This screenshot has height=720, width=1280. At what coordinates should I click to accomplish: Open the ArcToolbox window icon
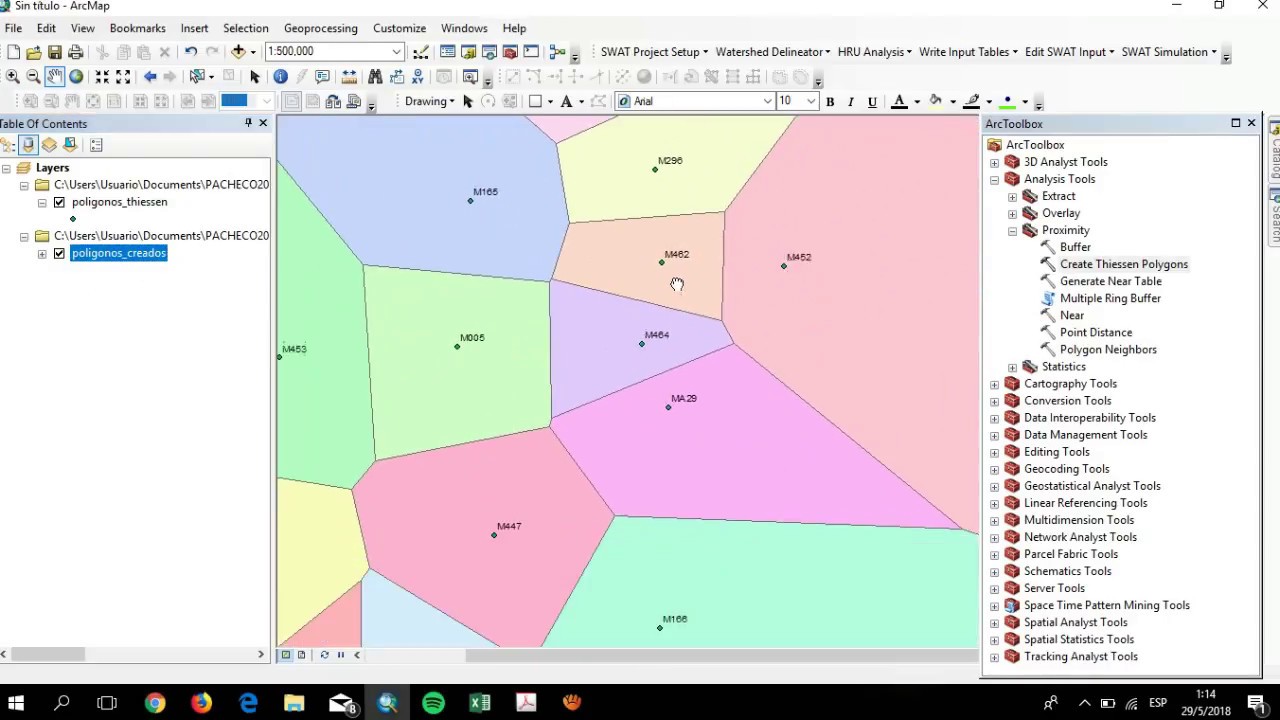click(x=510, y=52)
